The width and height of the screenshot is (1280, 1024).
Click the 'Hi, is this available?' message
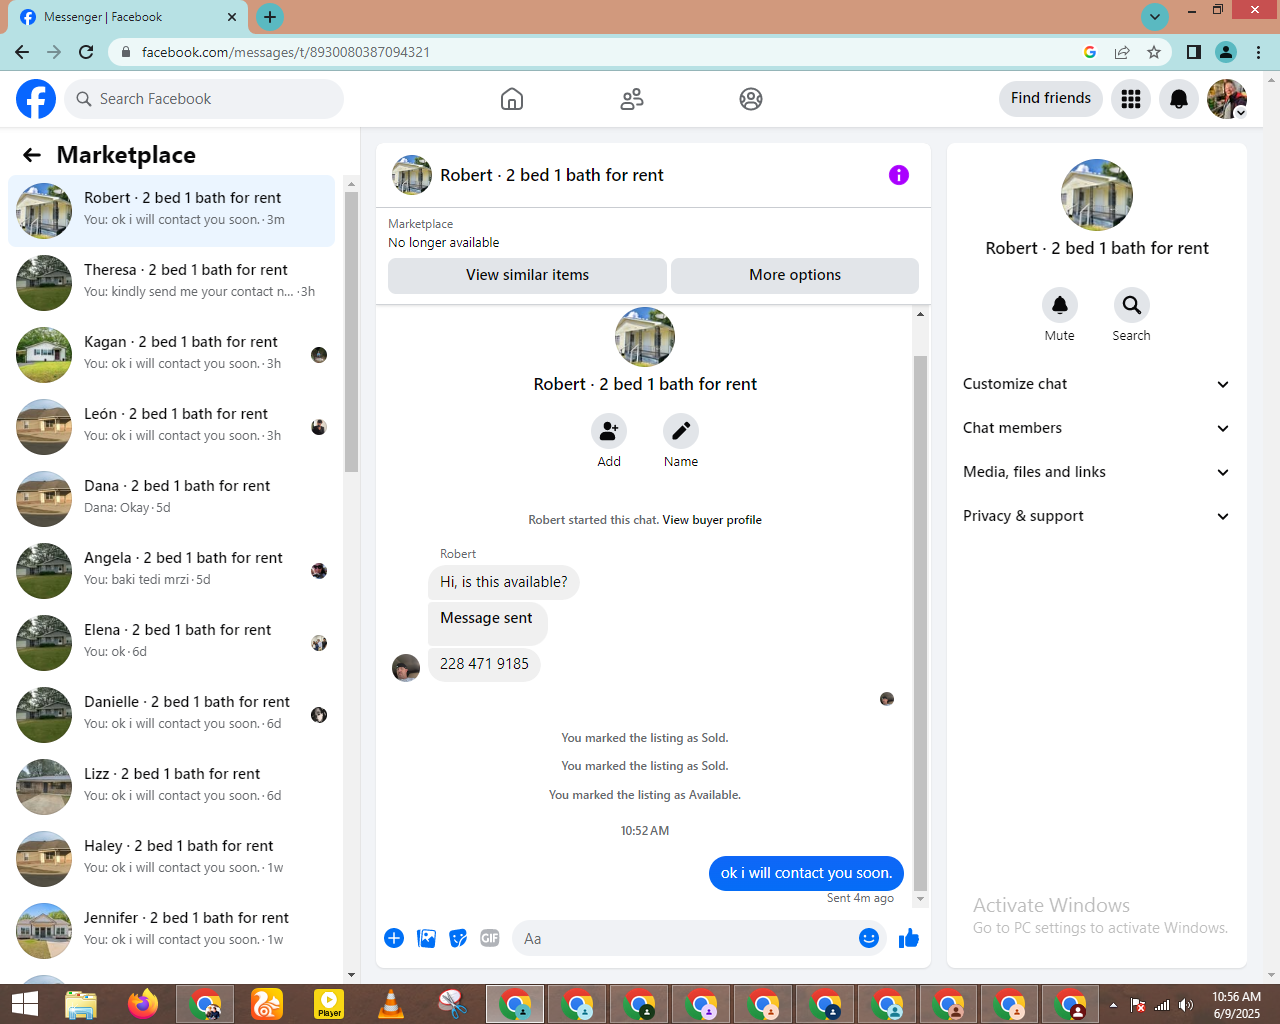coord(503,582)
